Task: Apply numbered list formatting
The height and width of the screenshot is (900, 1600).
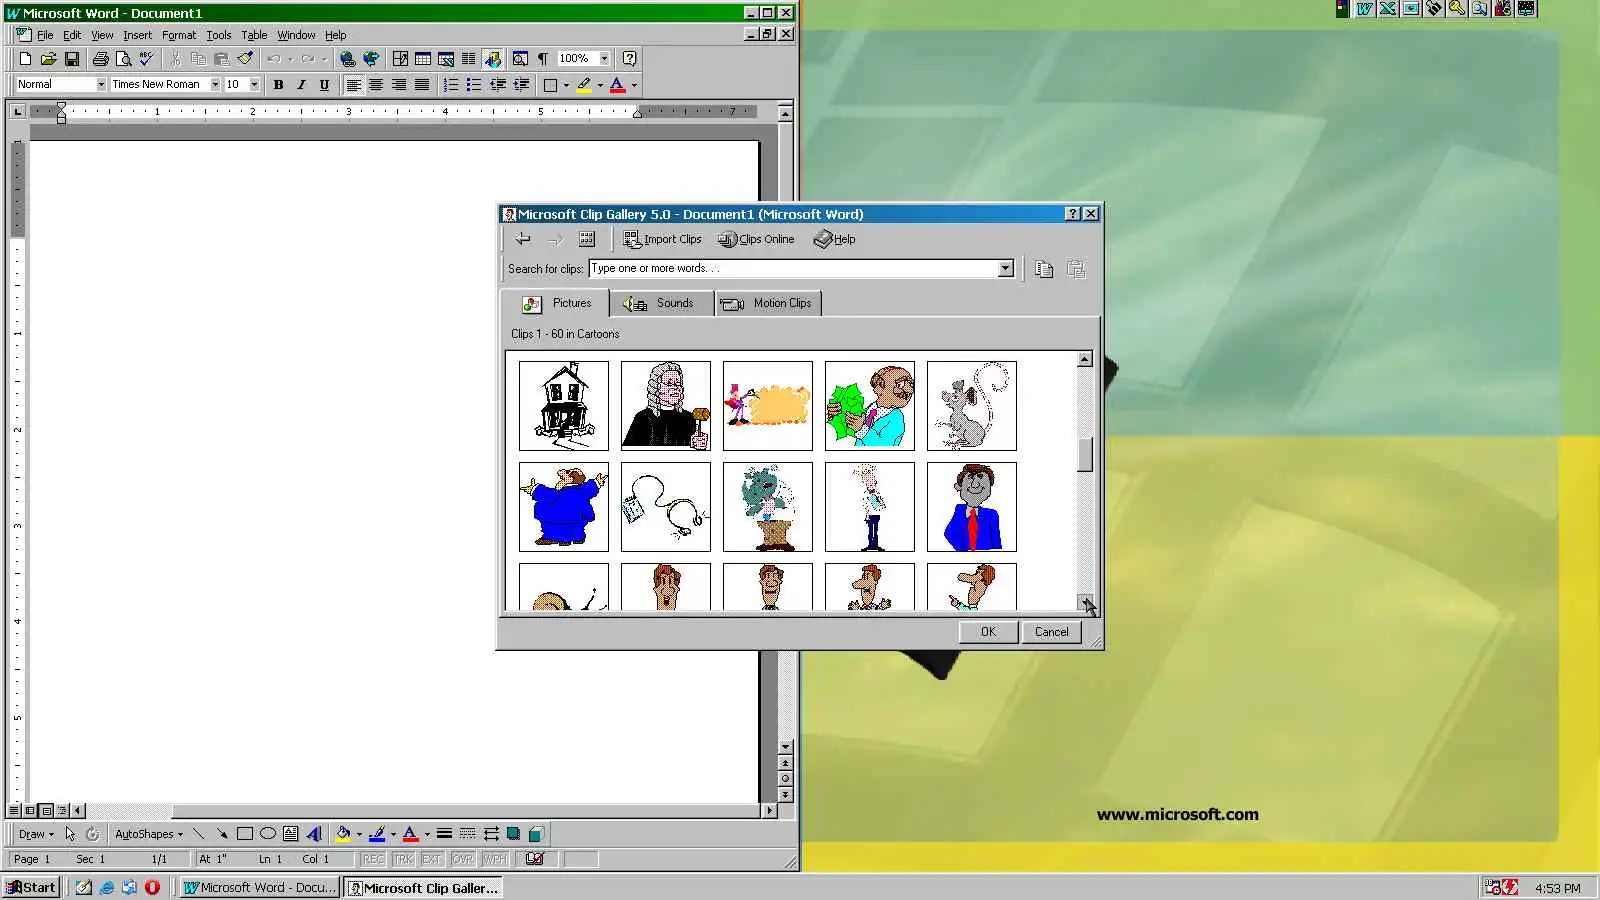Action: click(x=451, y=85)
